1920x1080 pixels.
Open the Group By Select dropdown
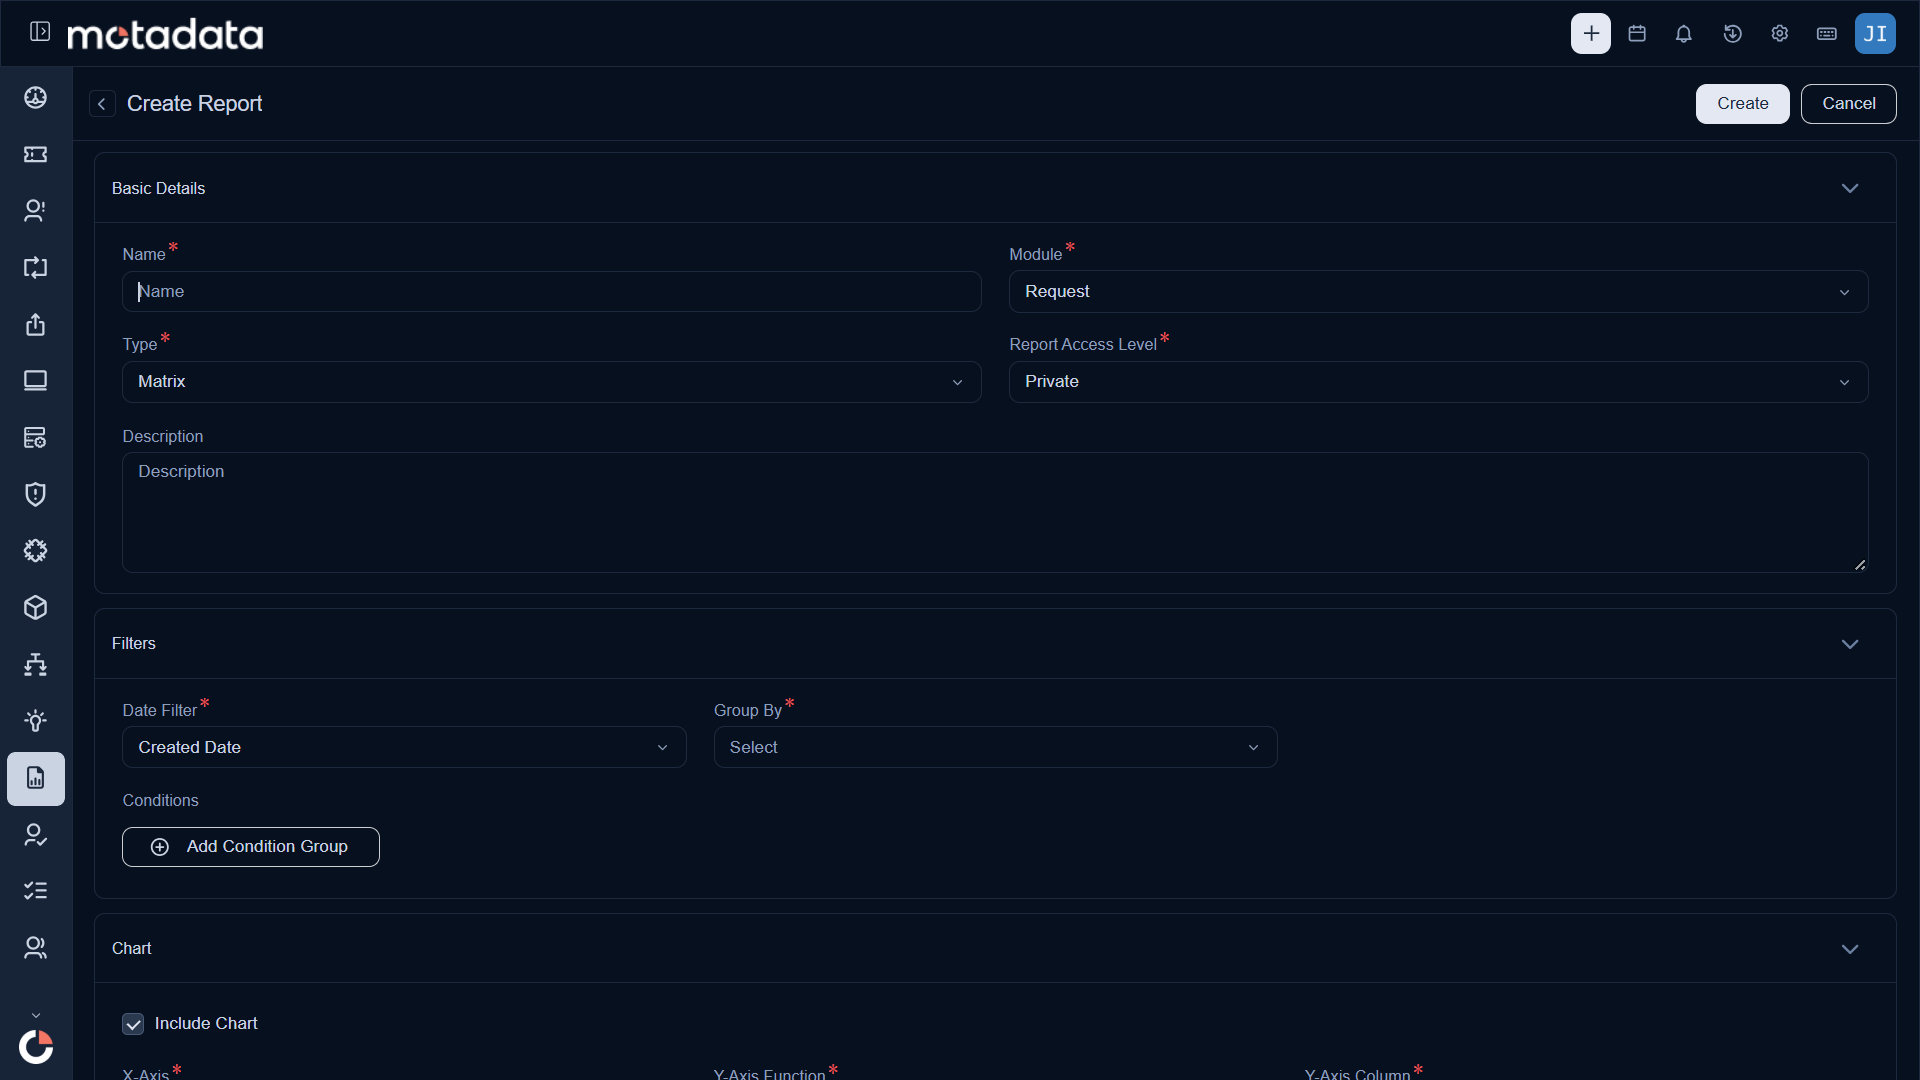[995, 747]
